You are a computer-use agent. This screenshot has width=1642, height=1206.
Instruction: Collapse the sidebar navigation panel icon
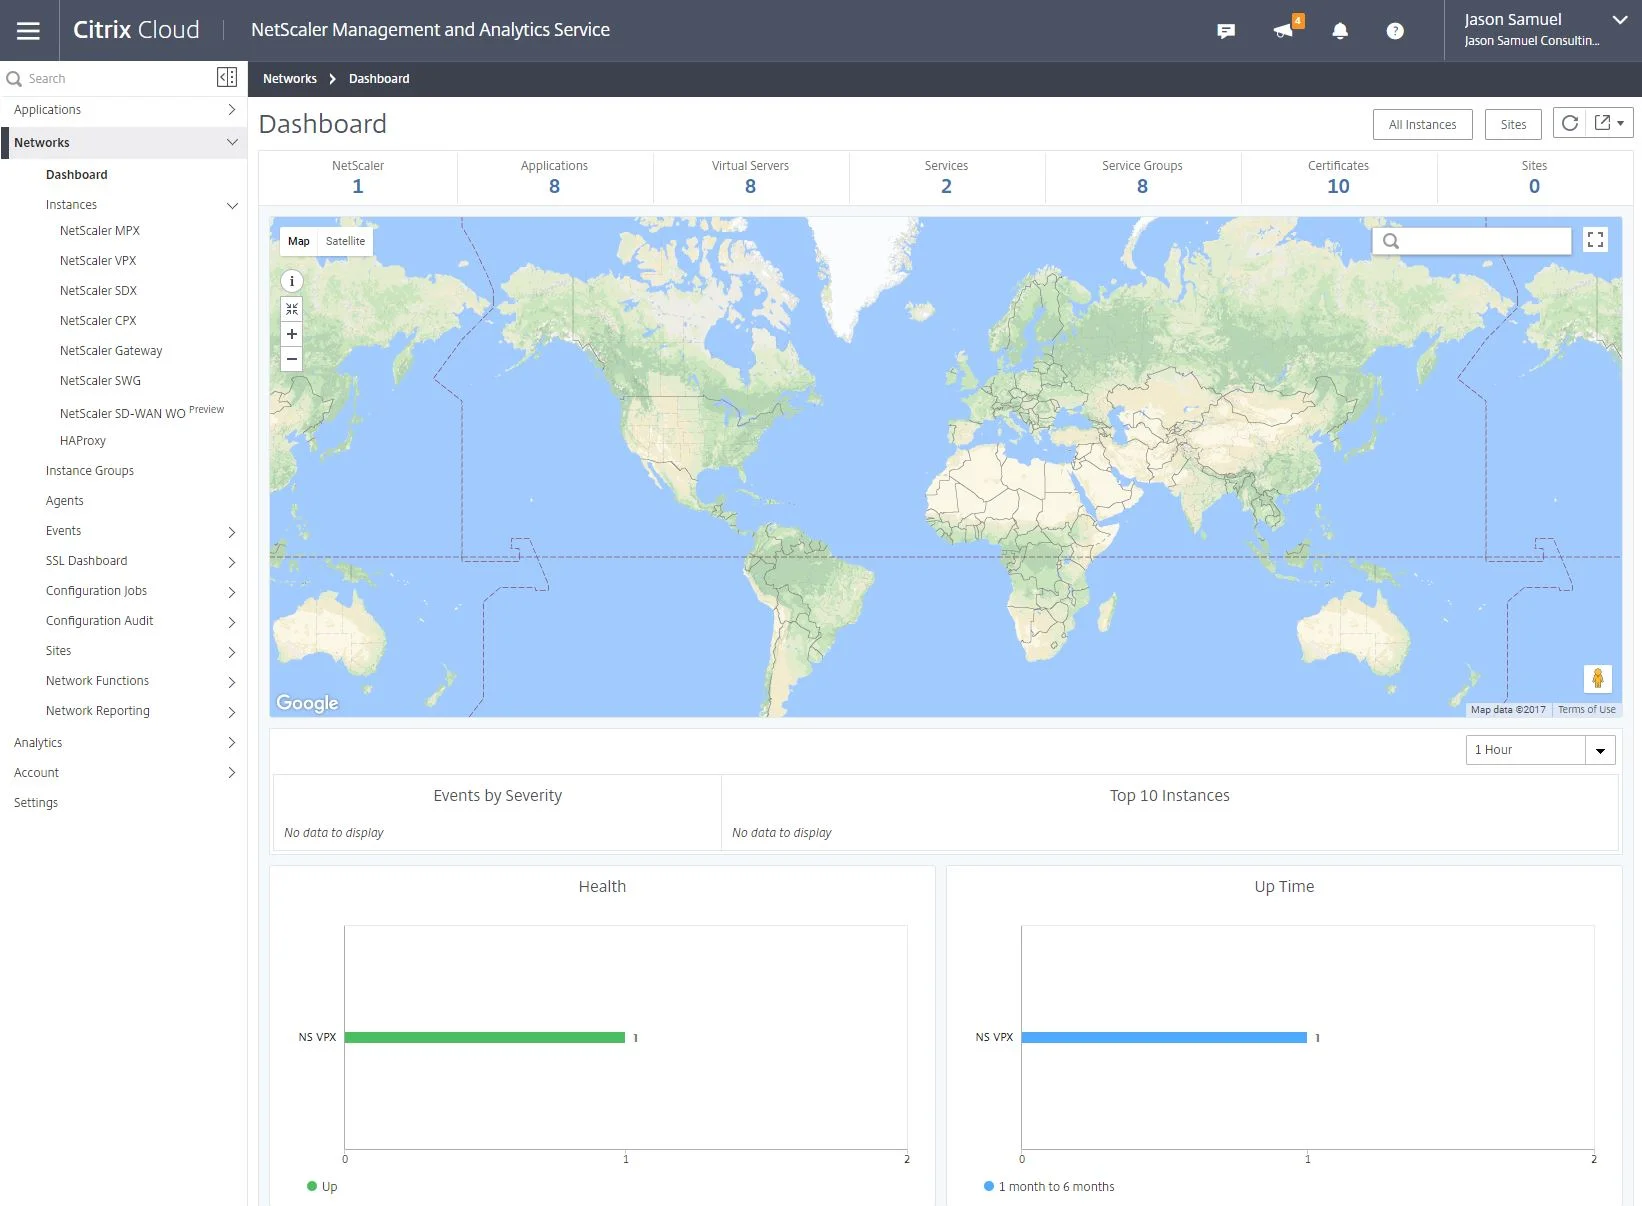click(x=227, y=77)
